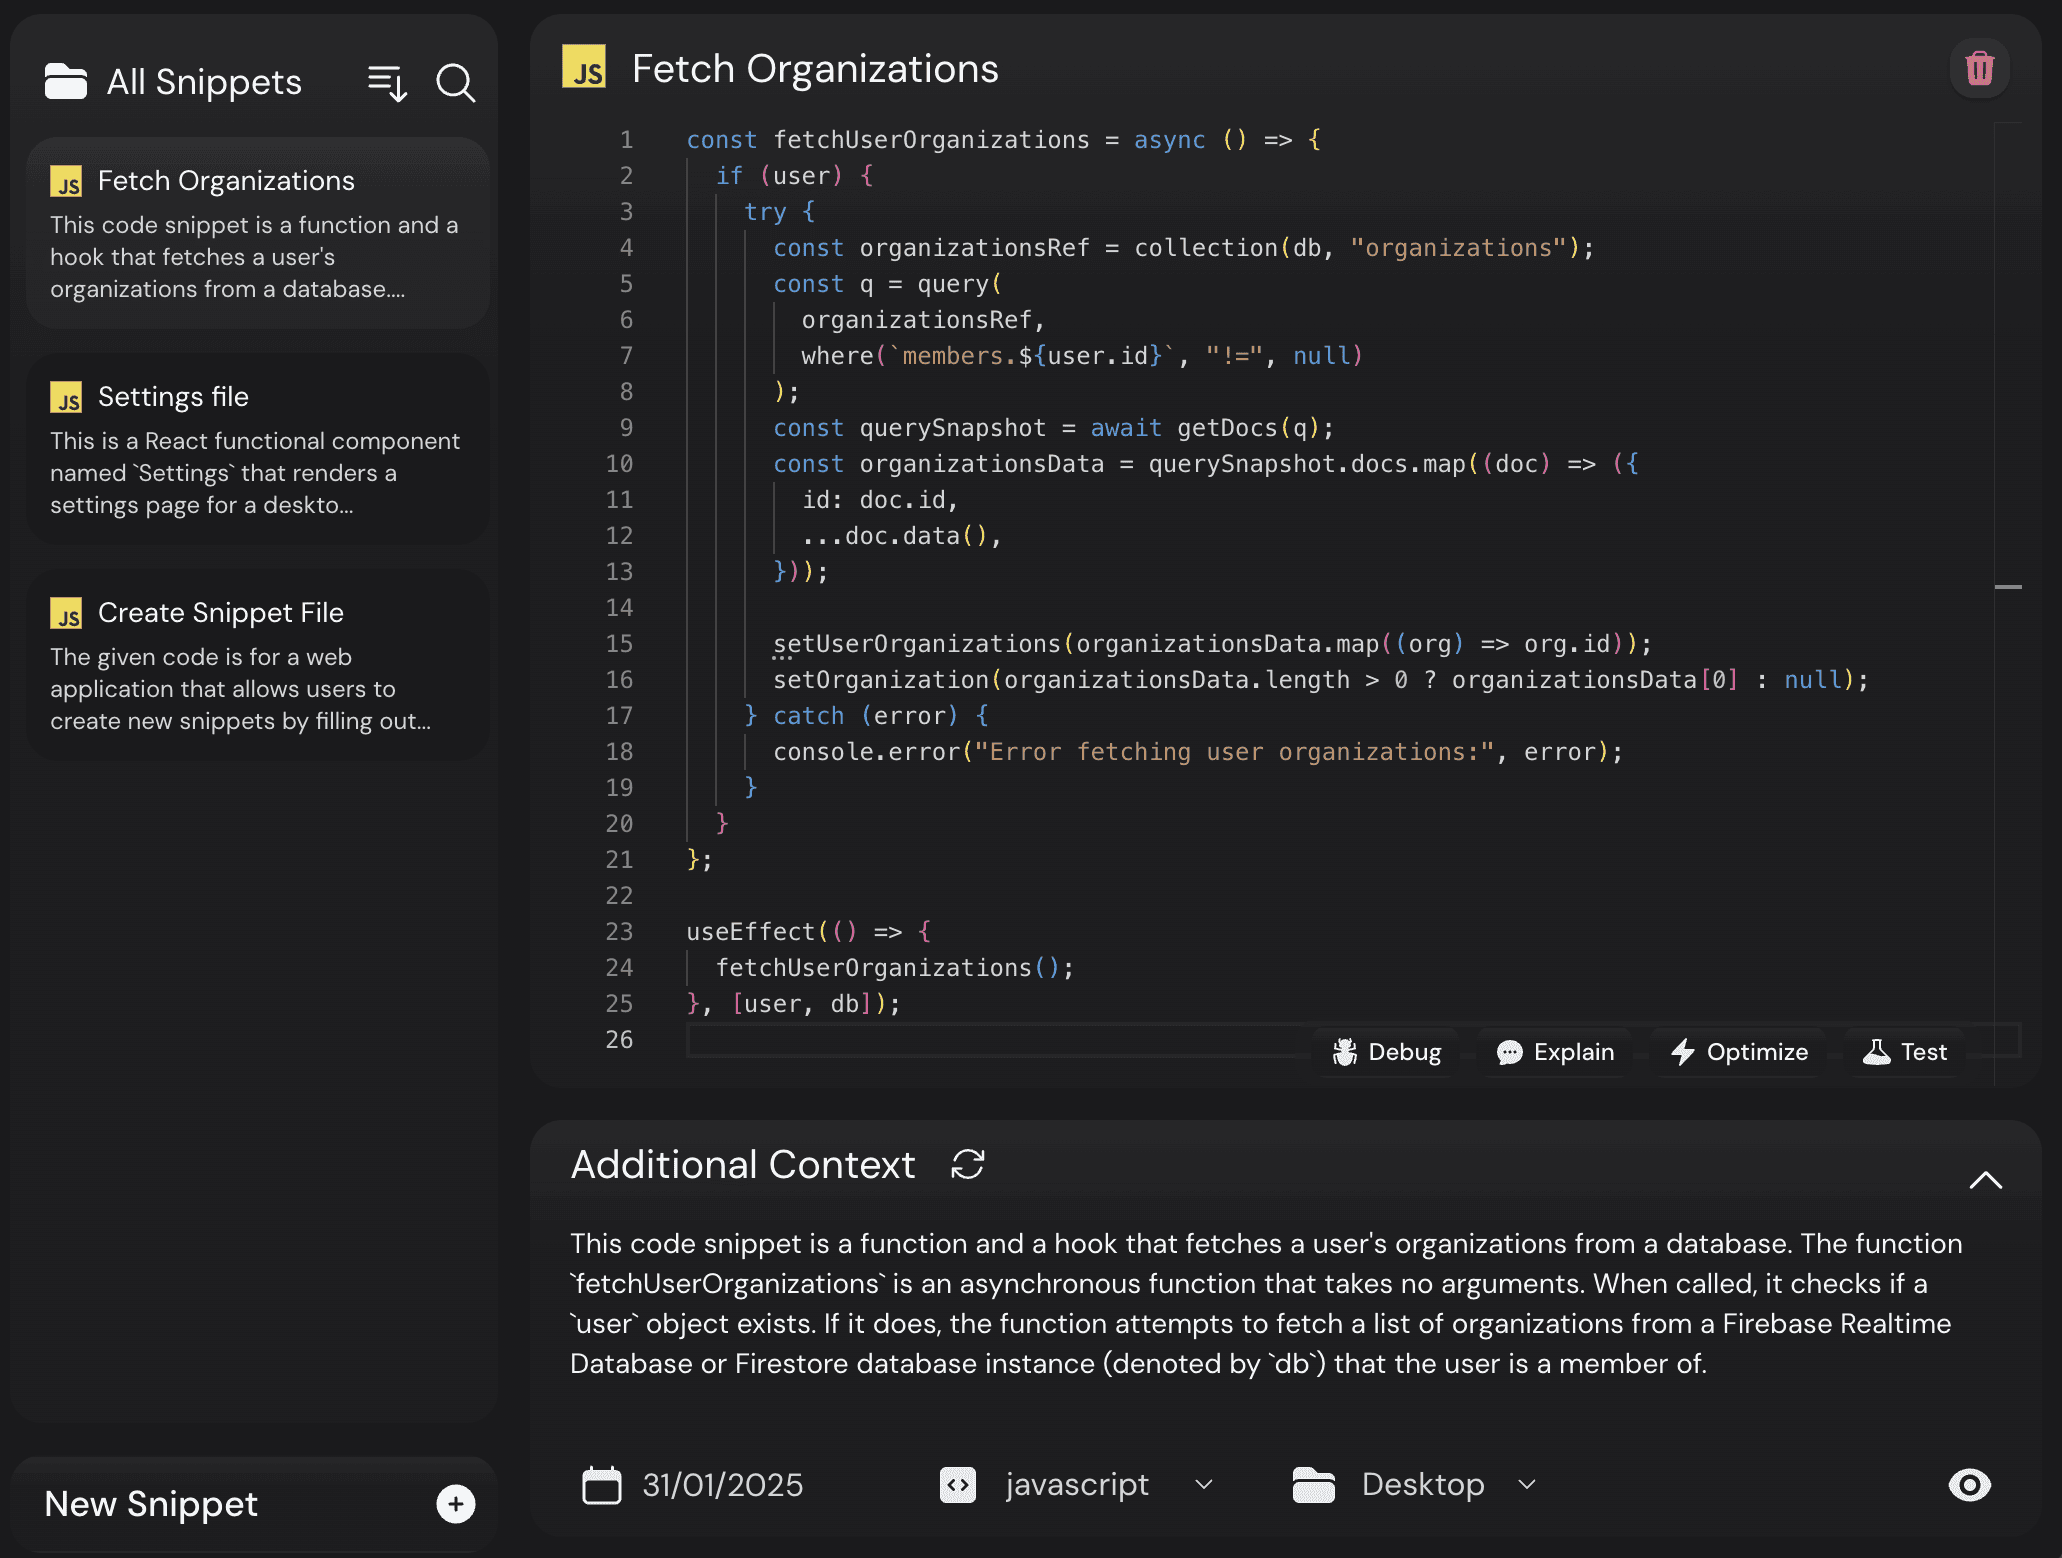Click the plus icon for New Snippet
The image size is (2062, 1558).
(x=455, y=1504)
